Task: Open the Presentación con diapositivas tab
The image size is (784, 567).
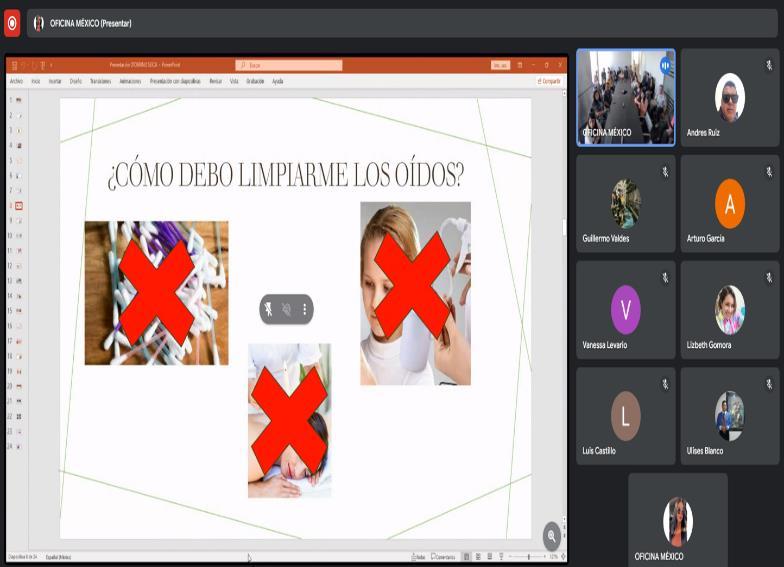Action: pyautogui.click(x=175, y=81)
